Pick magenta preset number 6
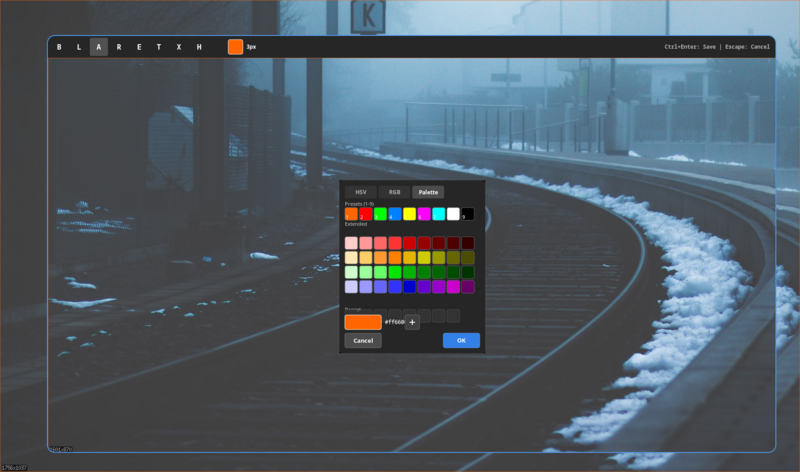Screen dimensions: 800x472 coord(424,214)
